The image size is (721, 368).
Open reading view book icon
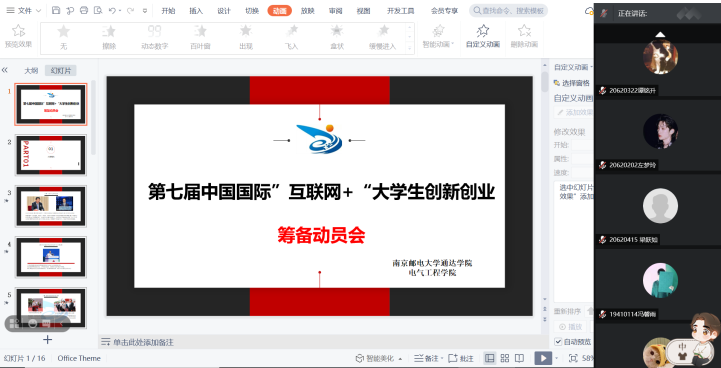[519, 358]
